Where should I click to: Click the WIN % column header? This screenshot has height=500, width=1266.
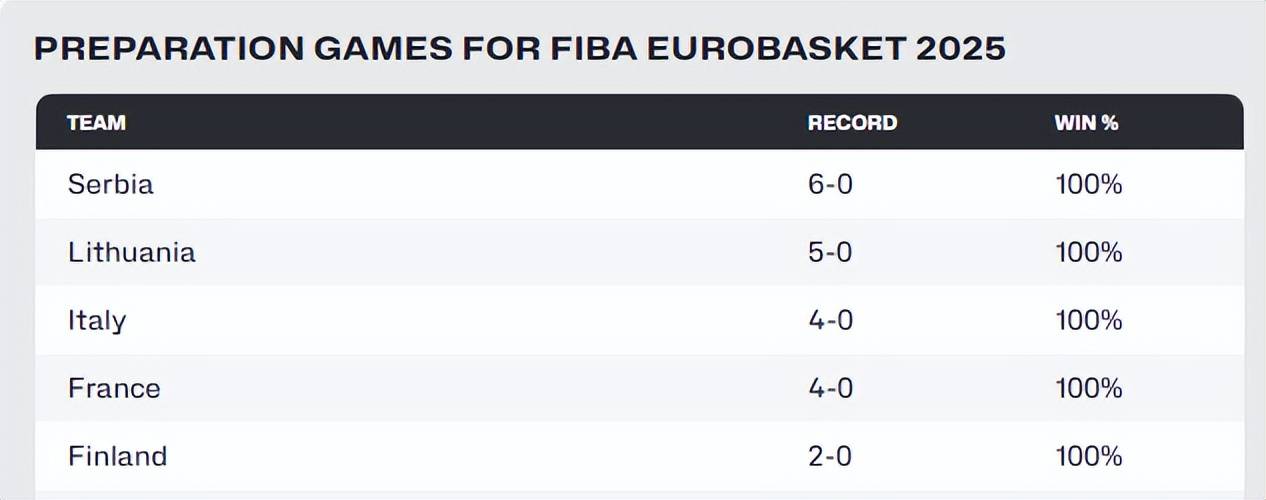[x=1086, y=123]
